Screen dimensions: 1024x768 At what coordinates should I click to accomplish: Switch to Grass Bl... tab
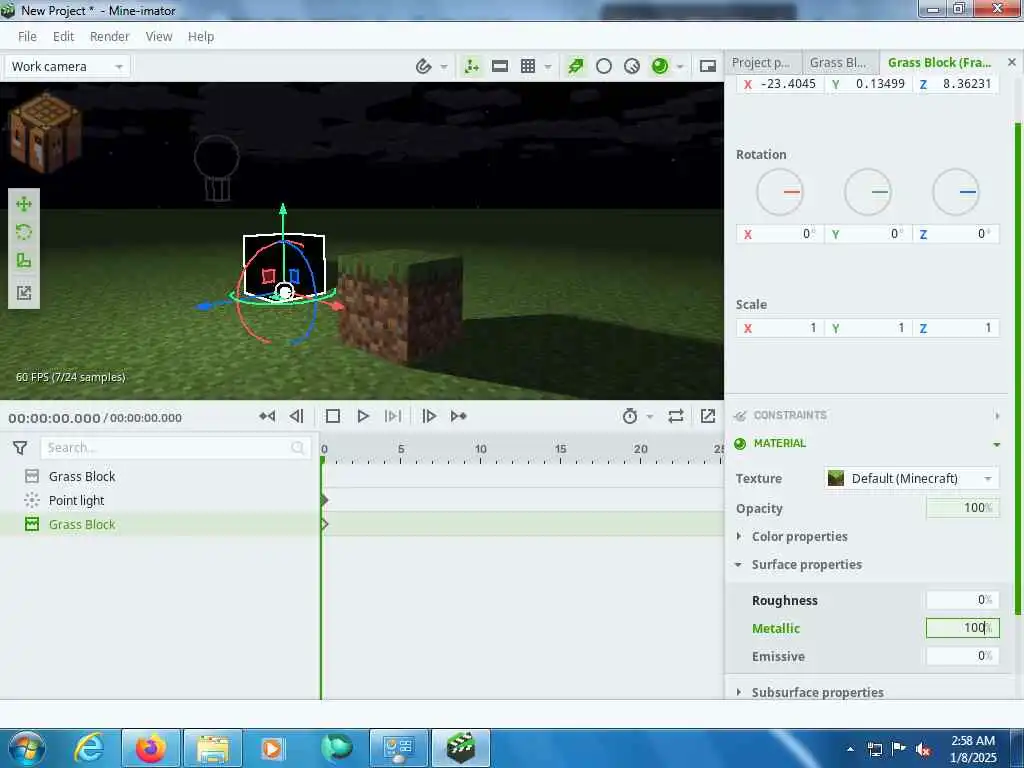tap(838, 63)
